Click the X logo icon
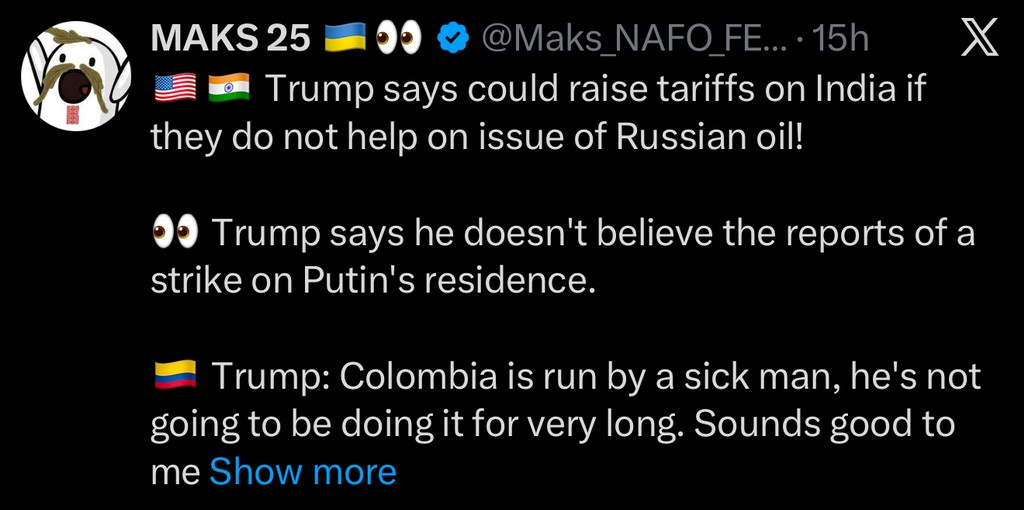The image size is (1024, 510). (977, 39)
